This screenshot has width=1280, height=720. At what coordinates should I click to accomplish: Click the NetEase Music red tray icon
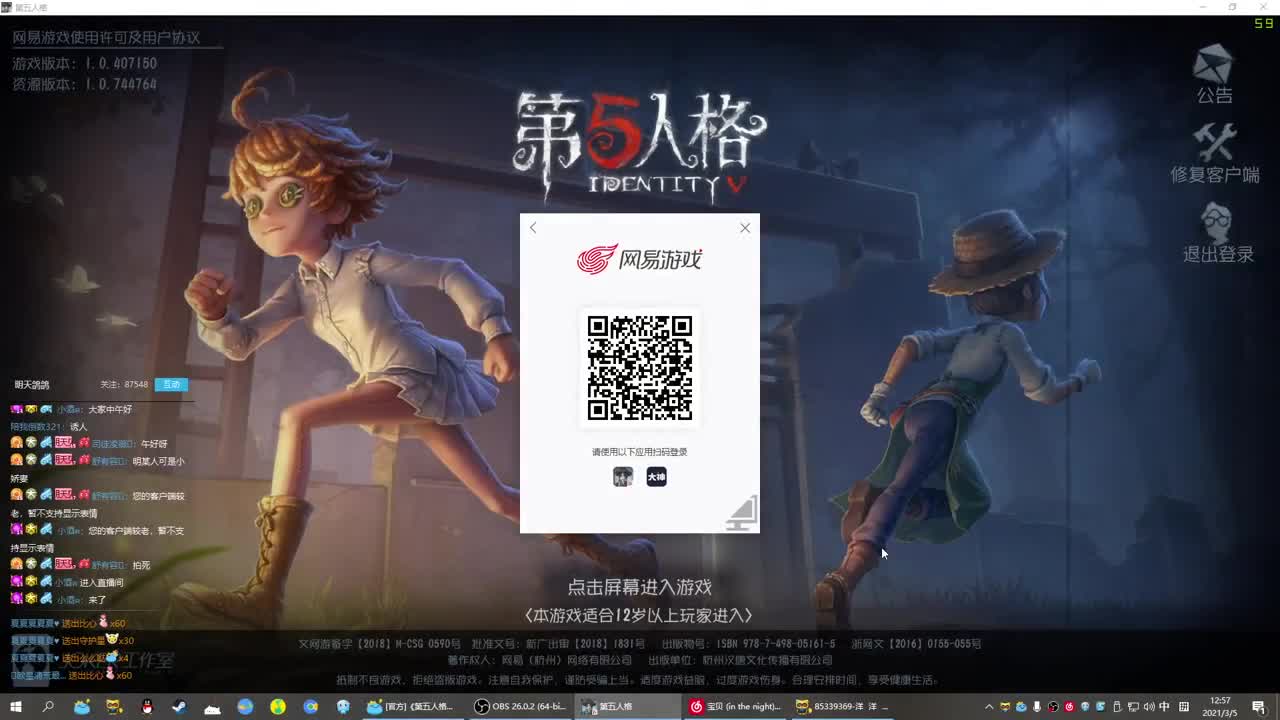pyautogui.click(x=1069, y=707)
